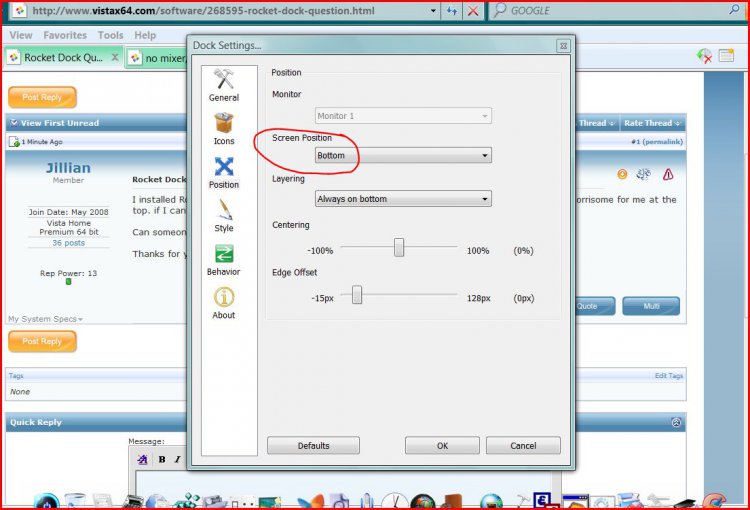
Task: Open the Favorites menu
Action: 65,35
